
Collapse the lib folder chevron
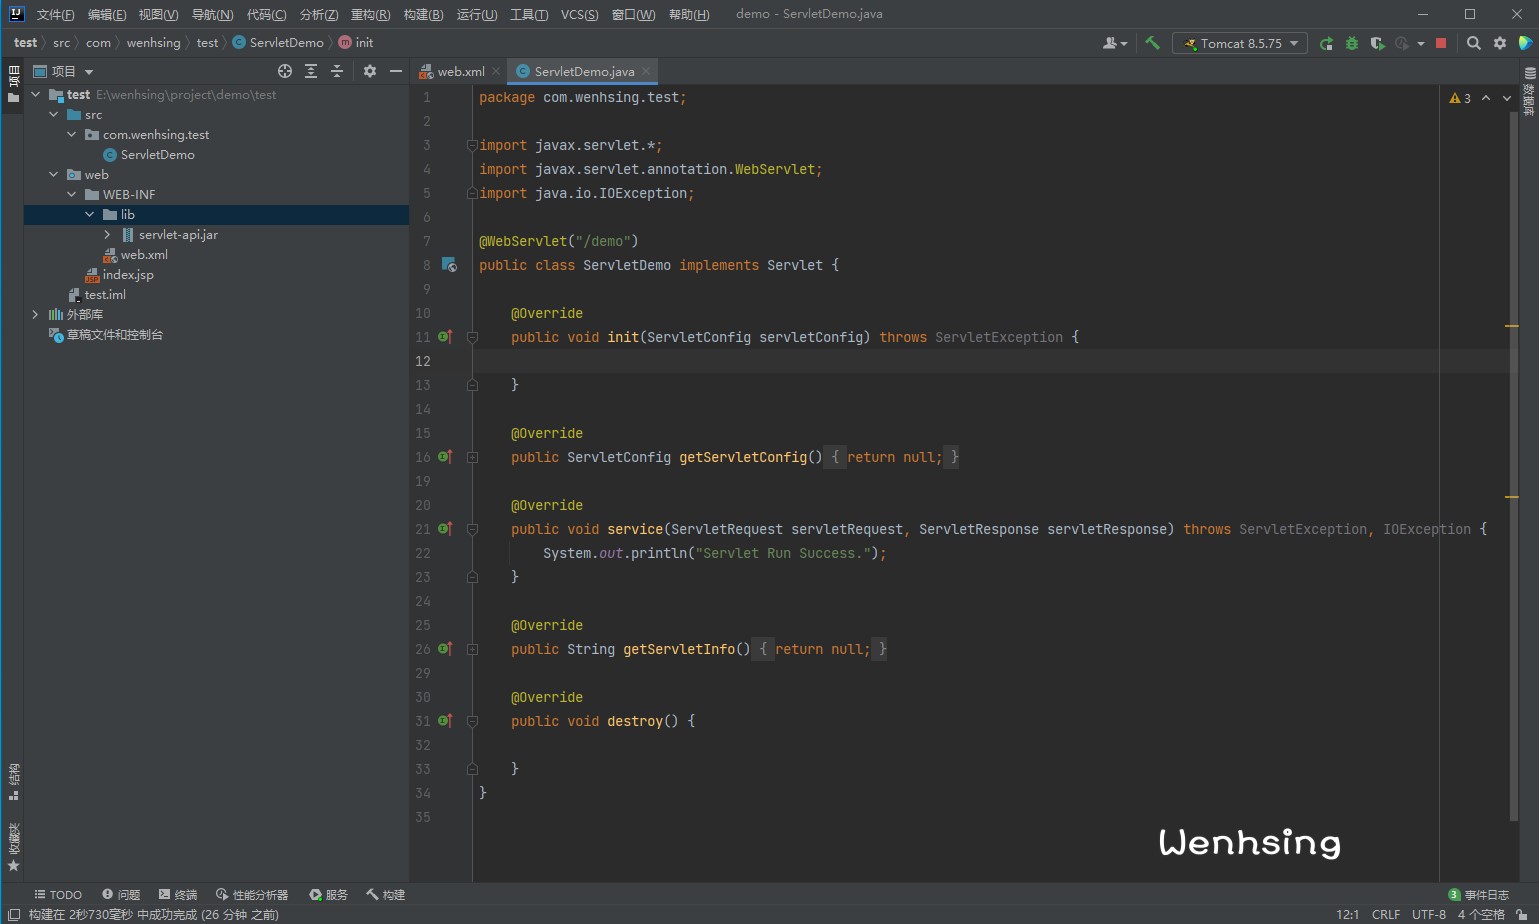pos(89,214)
